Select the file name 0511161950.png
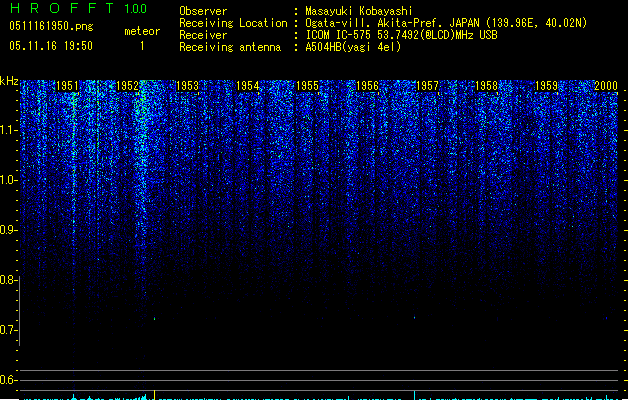The image size is (629, 400). [x=51, y=26]
